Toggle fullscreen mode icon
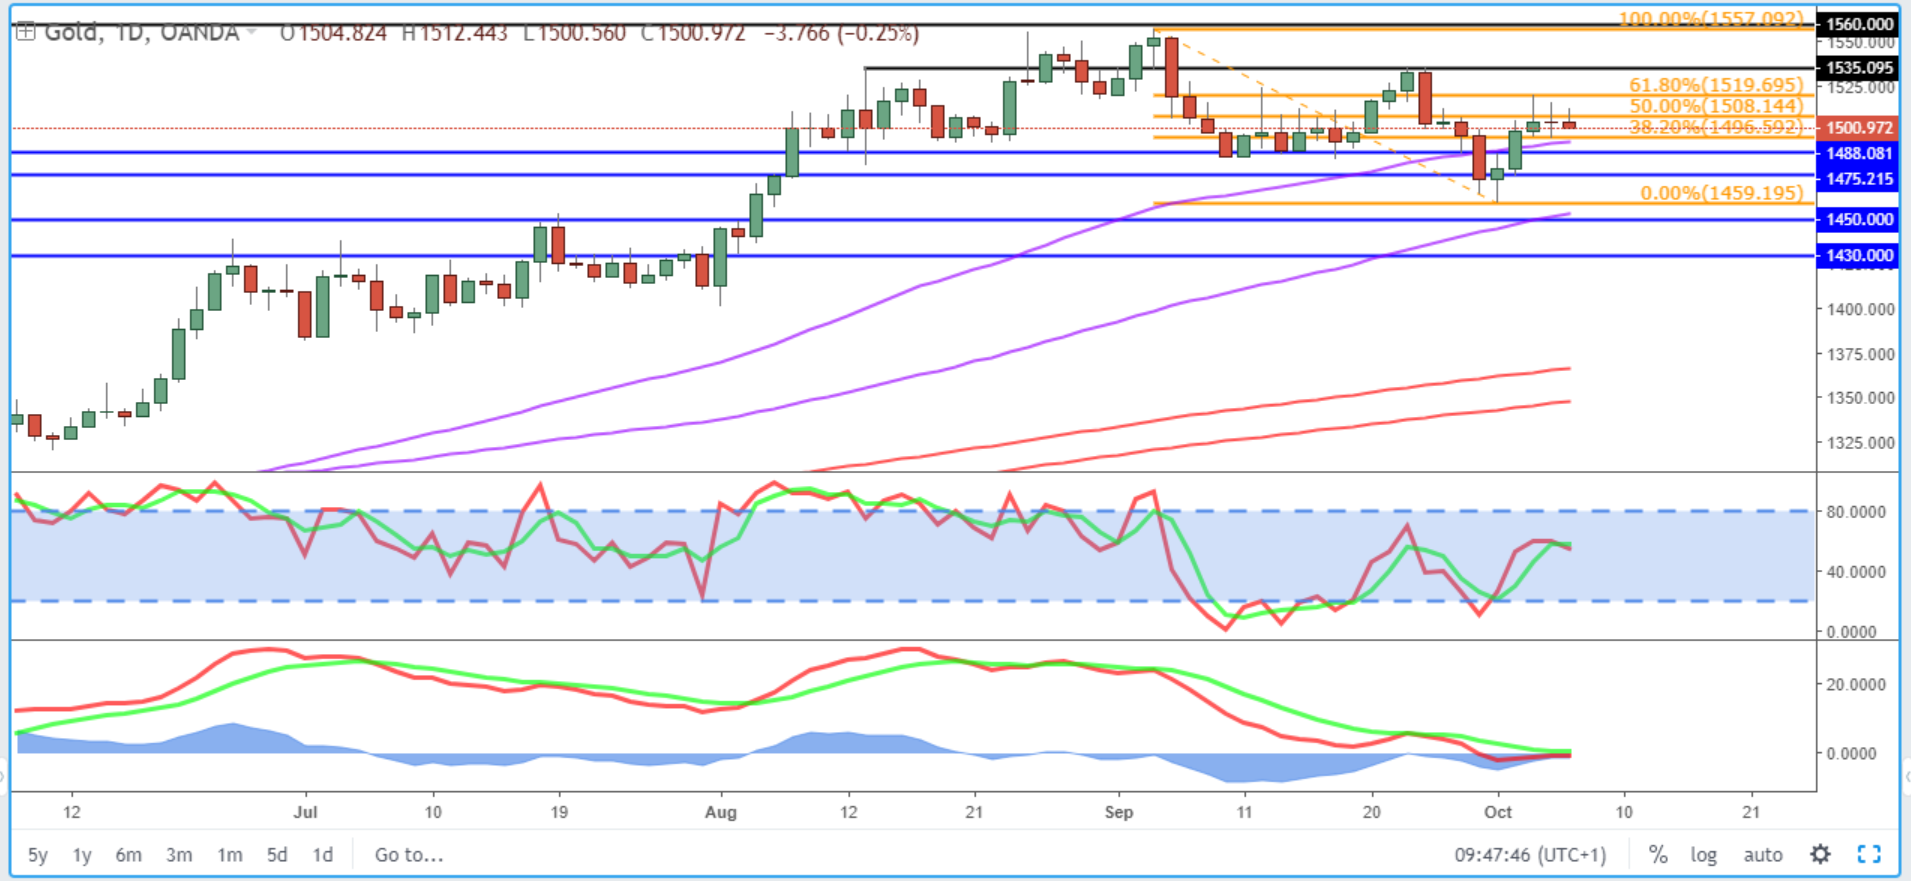1911x881 pixels. [x=1869, y=854]
